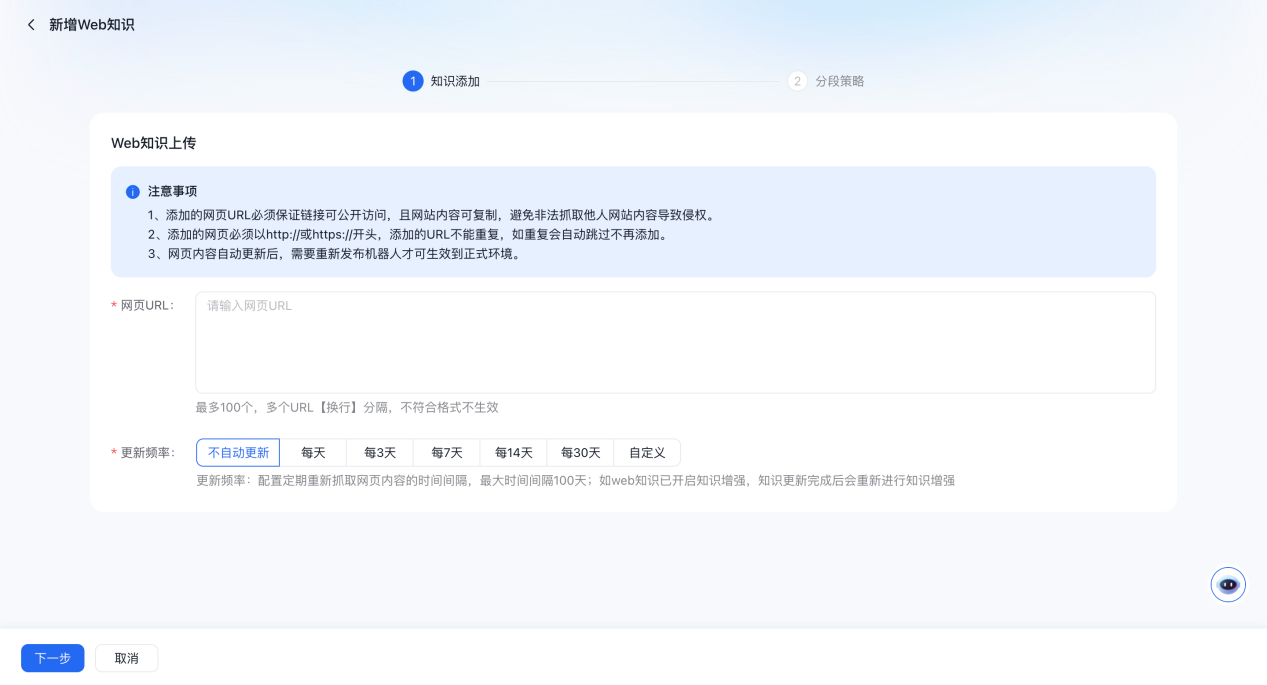Keep 不自动更新 as update frequency
This screenshot has width=1267, height=685.
(237, 452)
